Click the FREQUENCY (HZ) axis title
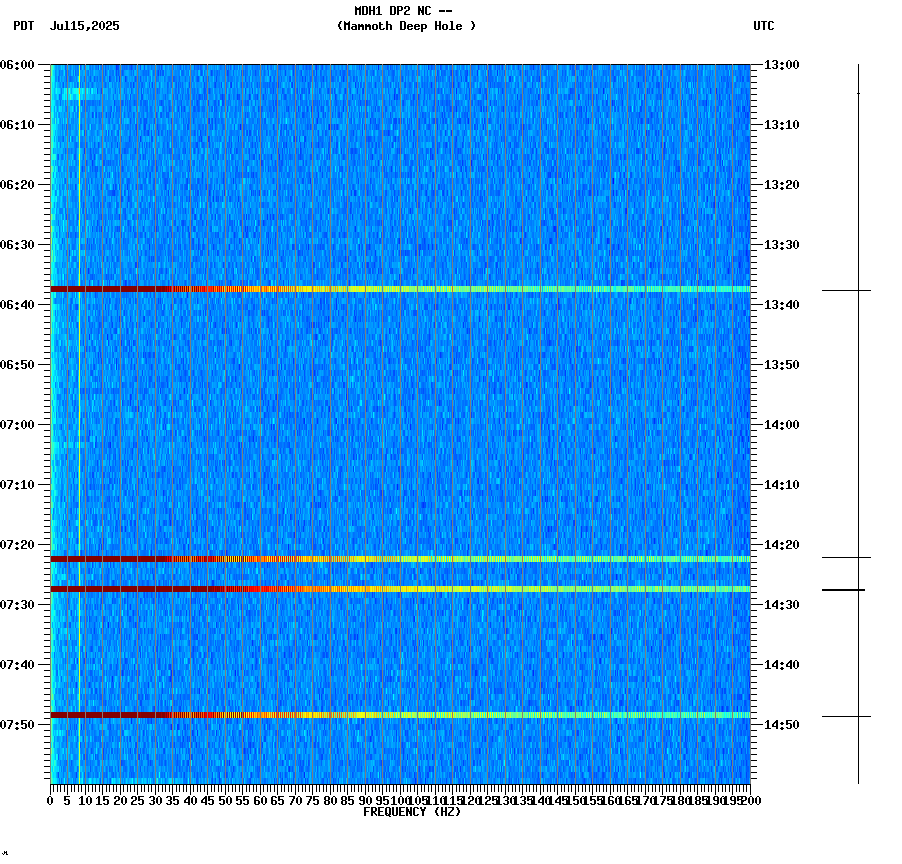The height and width of the screenshot is (864, 902). tap(412, 810)
